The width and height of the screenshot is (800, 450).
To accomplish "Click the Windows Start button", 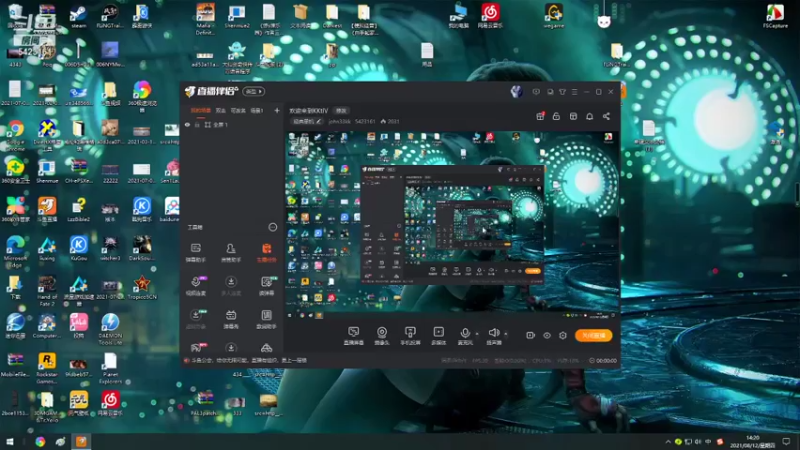I will click(x=10, y=441).
